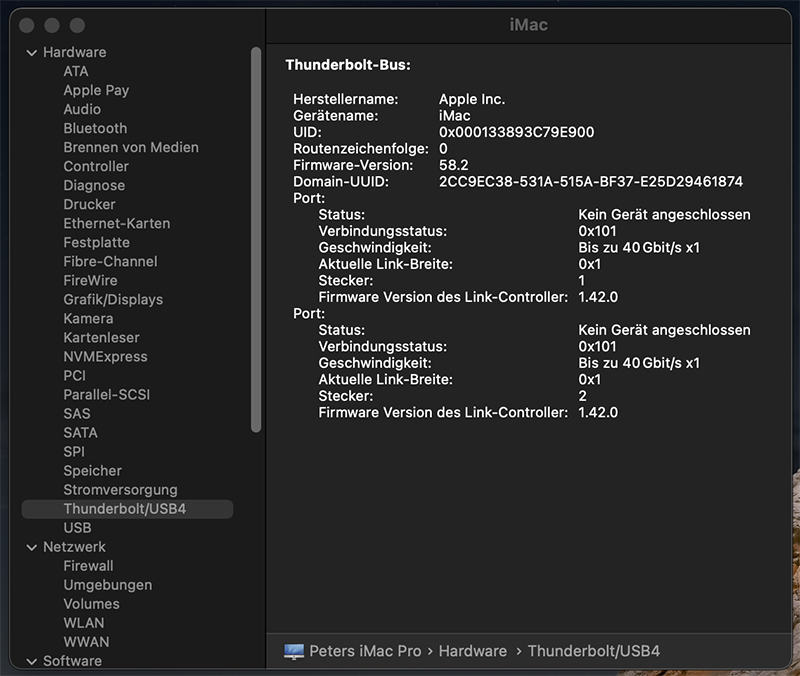Open the Stromversorgung entry
This screenshot has height=676, width=800.
120,490
